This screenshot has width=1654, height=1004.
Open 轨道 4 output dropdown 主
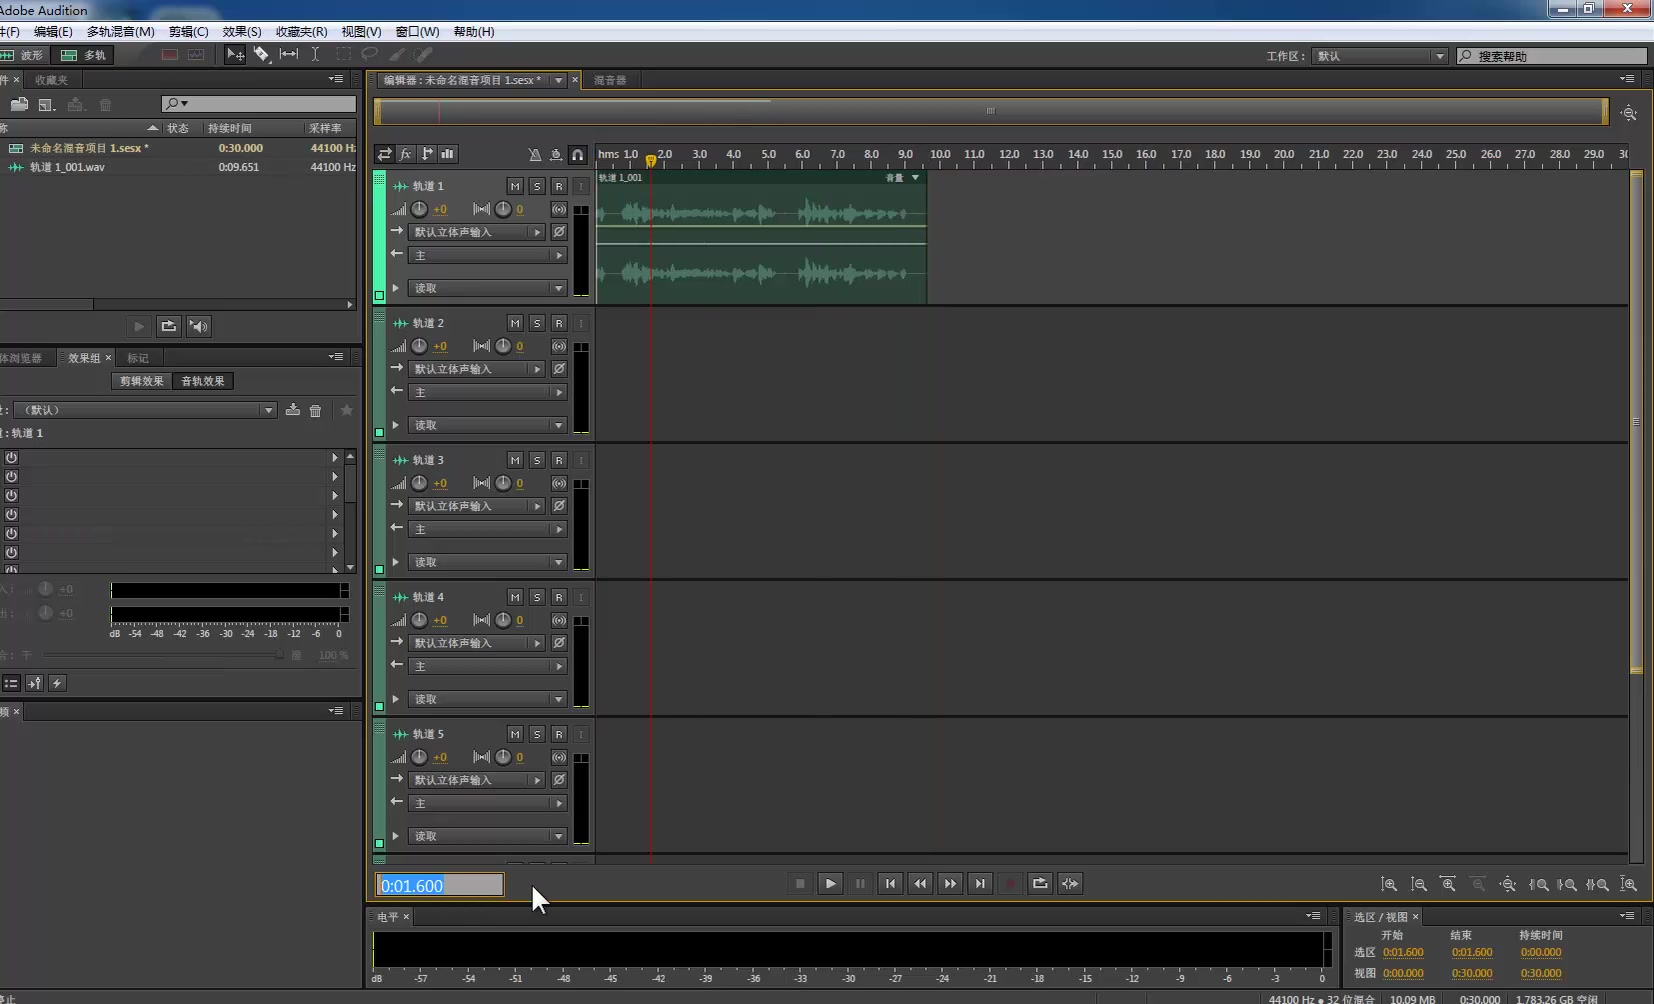coord(488,666)
